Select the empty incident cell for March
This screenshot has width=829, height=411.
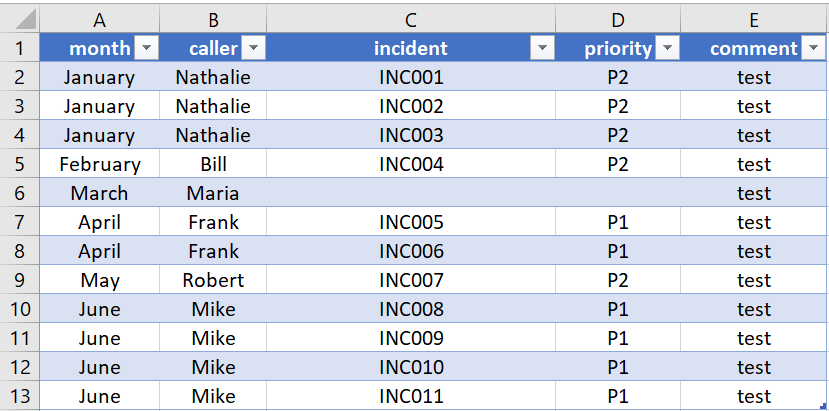pos(411,193)
